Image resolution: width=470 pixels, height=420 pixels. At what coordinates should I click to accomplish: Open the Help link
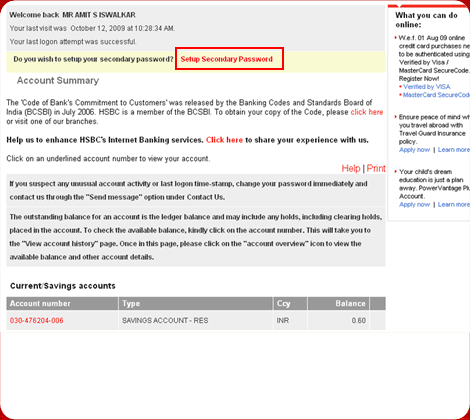[x=351, y=168]
